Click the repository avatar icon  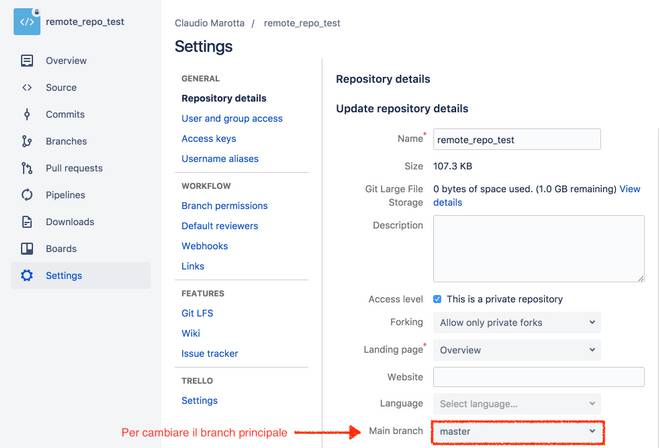26,21
